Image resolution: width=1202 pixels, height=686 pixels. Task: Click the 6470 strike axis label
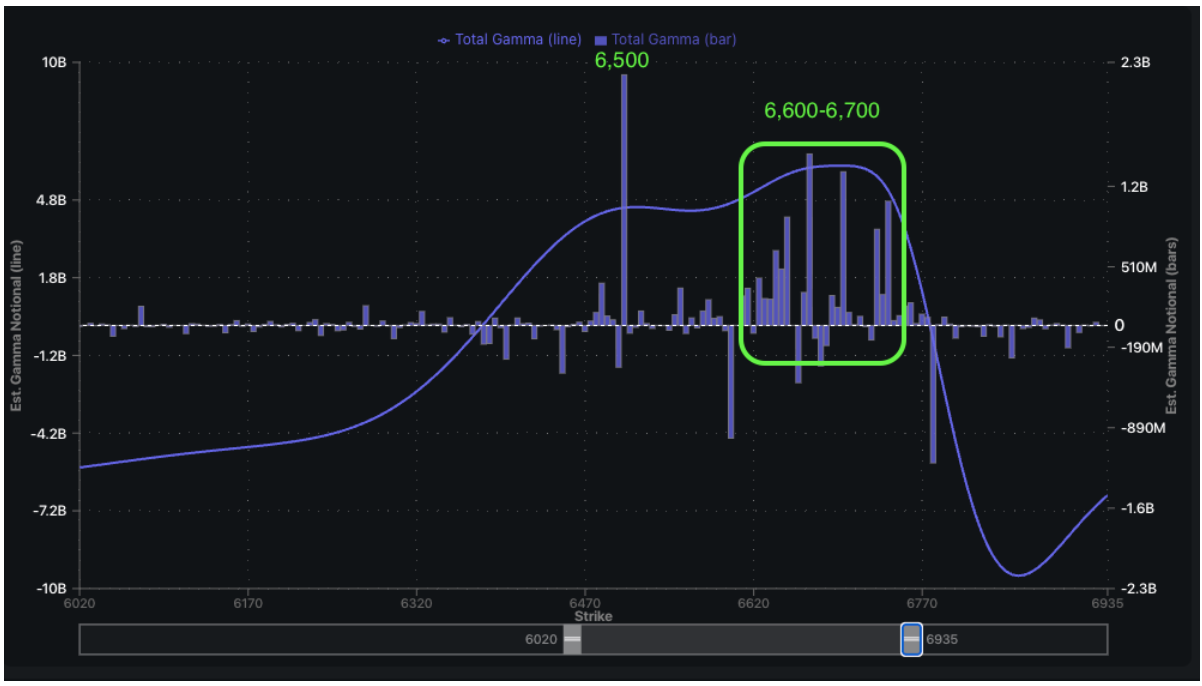585,603
